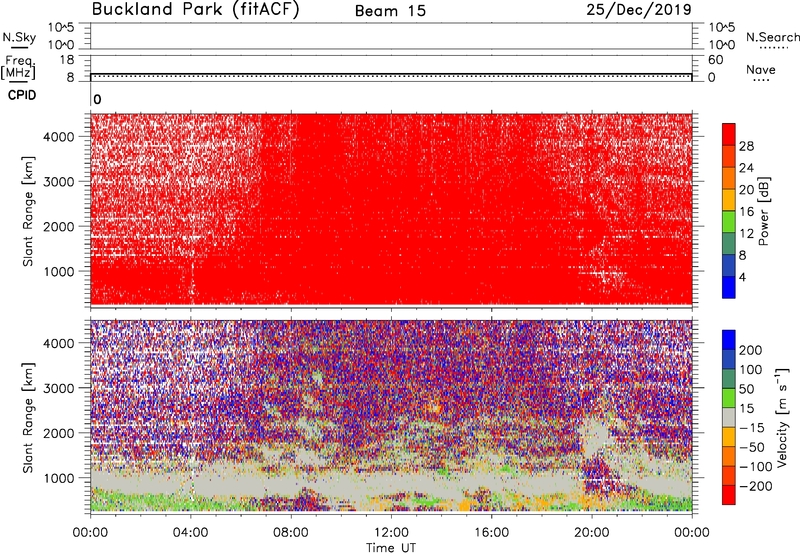Click the 'N.Search' legend label

pyautogui.click(x=772, y=37)
